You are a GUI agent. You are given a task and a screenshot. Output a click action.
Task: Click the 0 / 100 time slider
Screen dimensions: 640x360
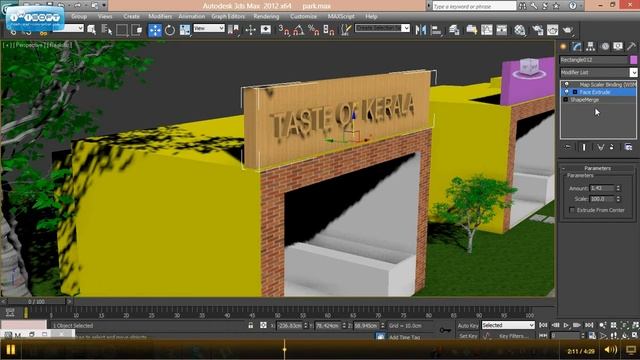tap(36, 302)
